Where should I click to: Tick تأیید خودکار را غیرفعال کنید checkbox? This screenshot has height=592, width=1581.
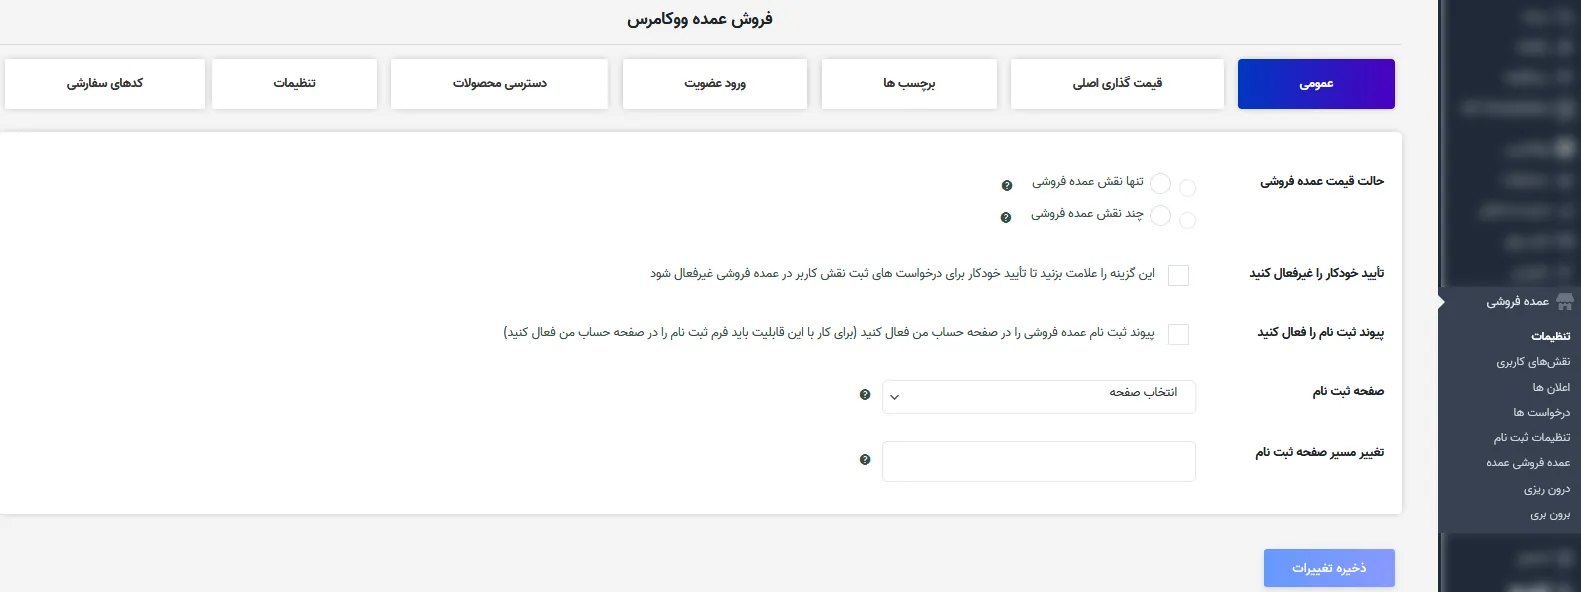click(x=1178, y=275)
